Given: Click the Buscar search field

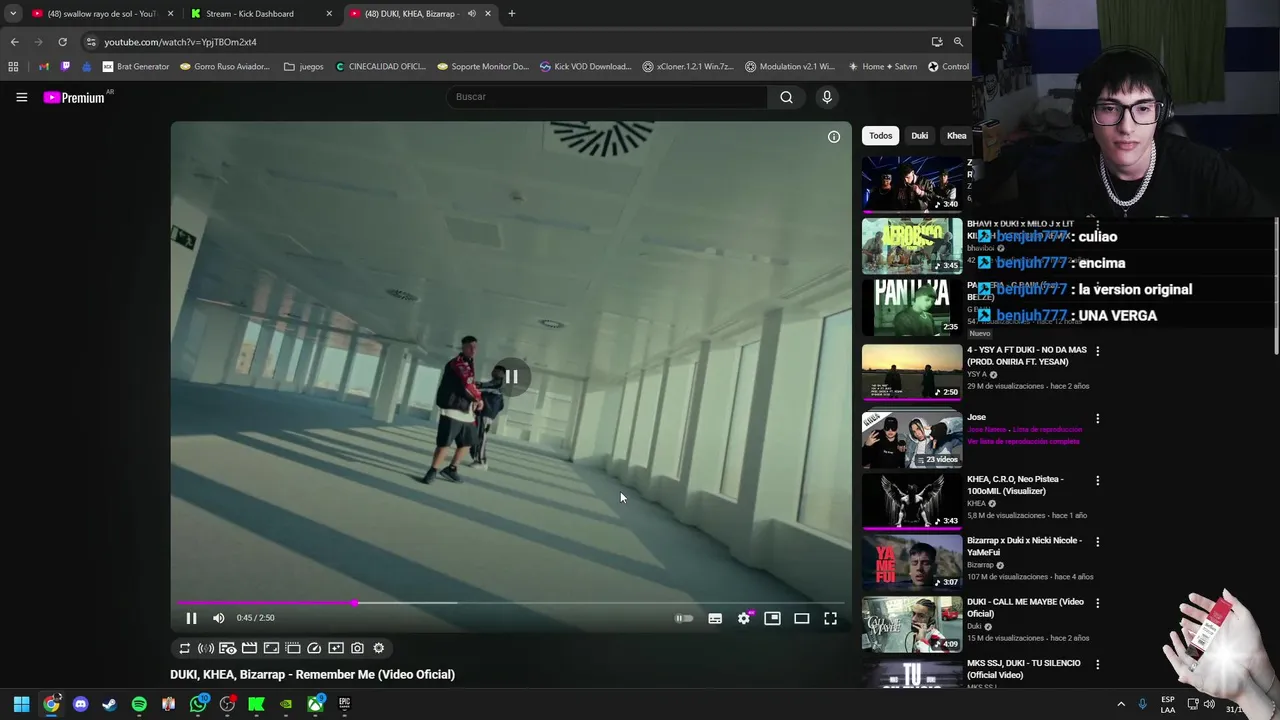Looking at the screenshot, I should [x=607, y=97].
